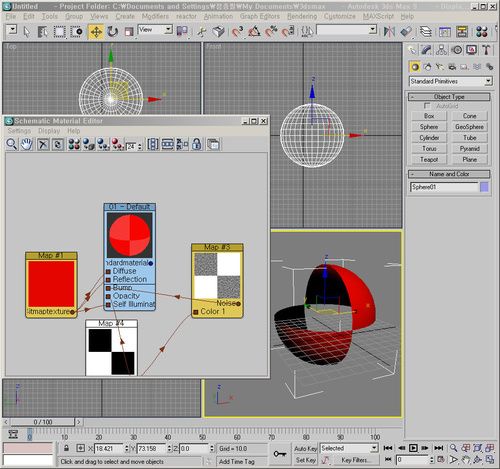The image size is (500, 469).
Task: Click the Select Object arrow tool
Action: [x=27, y=32]
